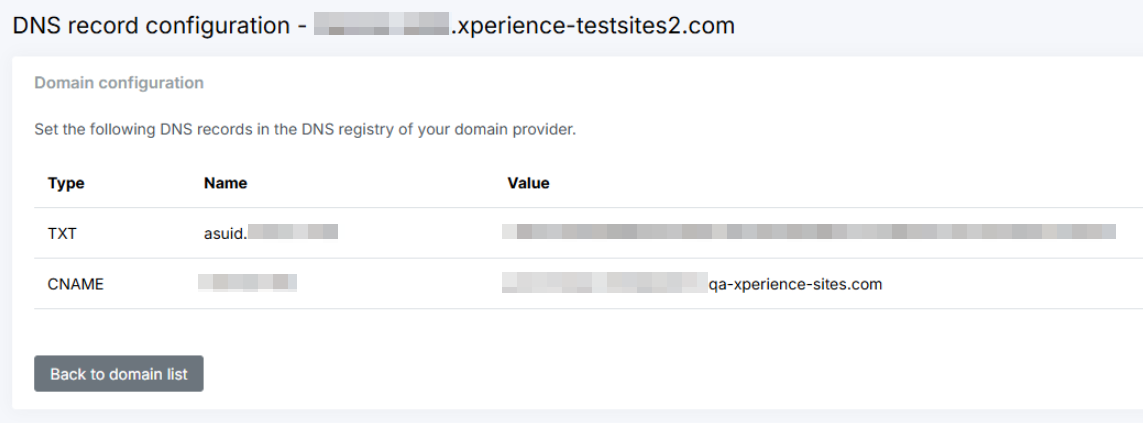Click the blurred TXT record value
The height and width of the screenshot is (423, 1143).
[808, 233]
